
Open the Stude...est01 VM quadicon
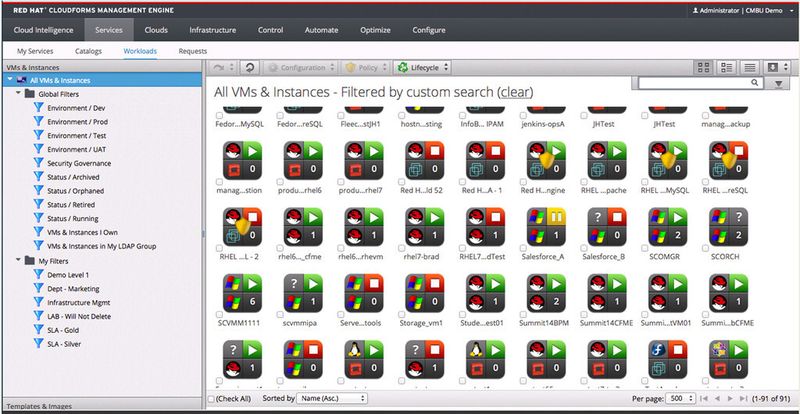(x=485, y=293)
